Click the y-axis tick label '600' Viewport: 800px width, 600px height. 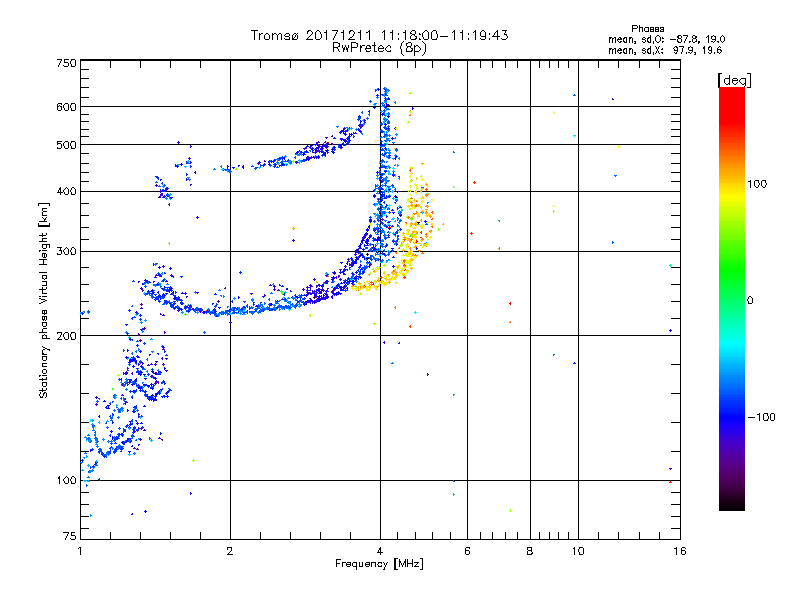(x=66, y=107)
